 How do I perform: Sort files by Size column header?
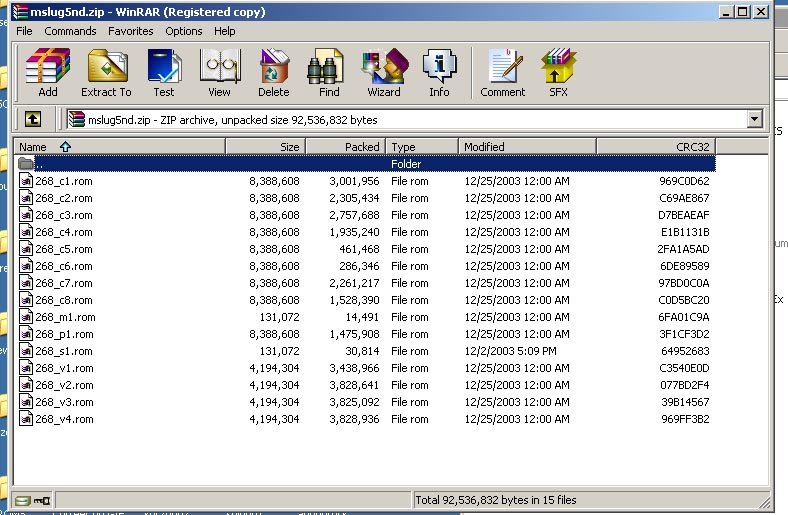[265, 147]
